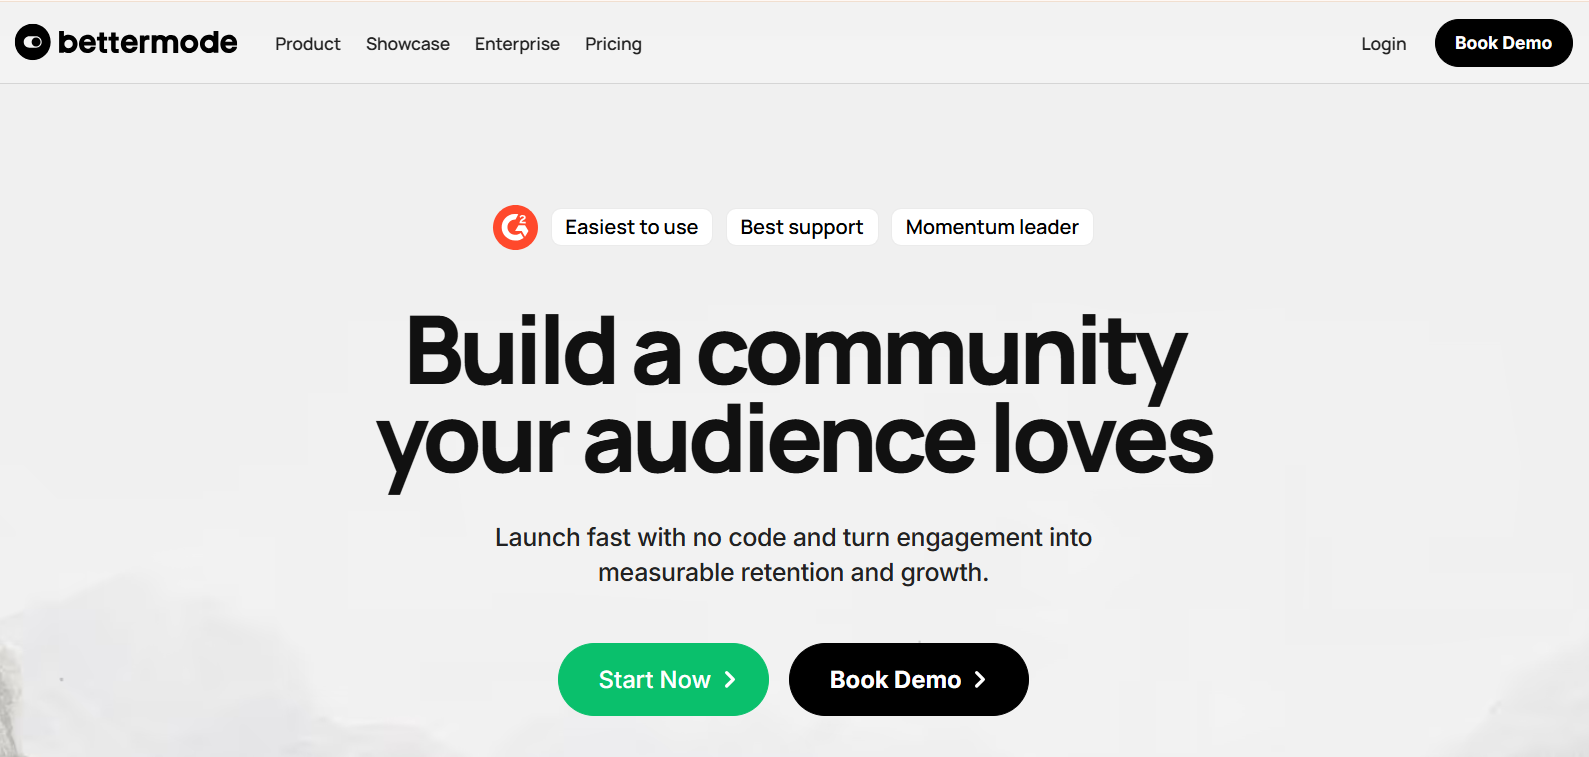View the Pricing page
This screenshot has width=1589, height=757.
coord(613,44)
